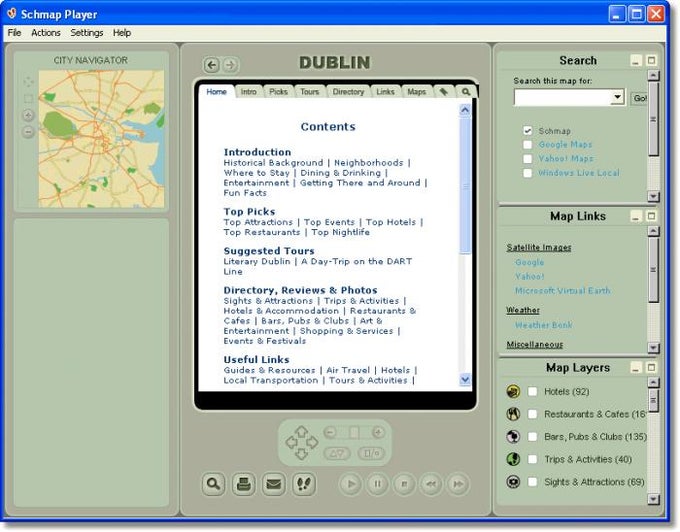Open the Weather Bonk link
Screen dimensions: 680x532
pos(543,325)
